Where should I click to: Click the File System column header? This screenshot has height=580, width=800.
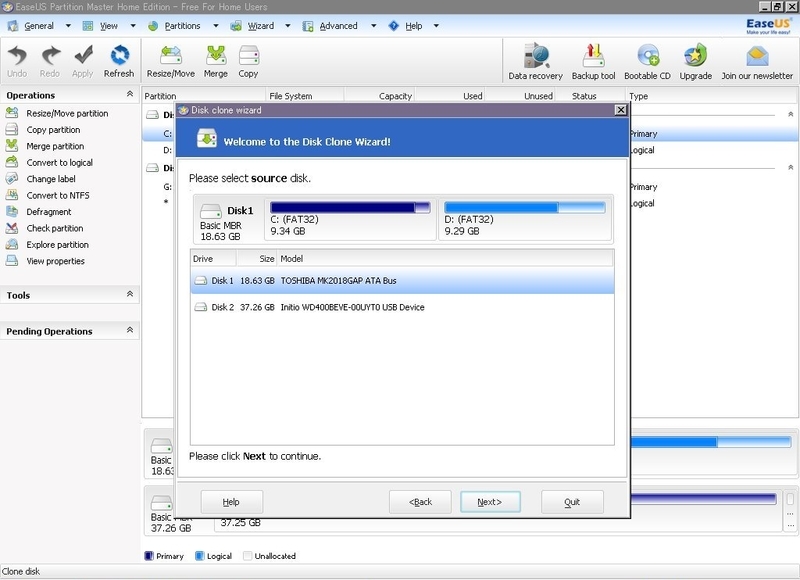[305, 96]
